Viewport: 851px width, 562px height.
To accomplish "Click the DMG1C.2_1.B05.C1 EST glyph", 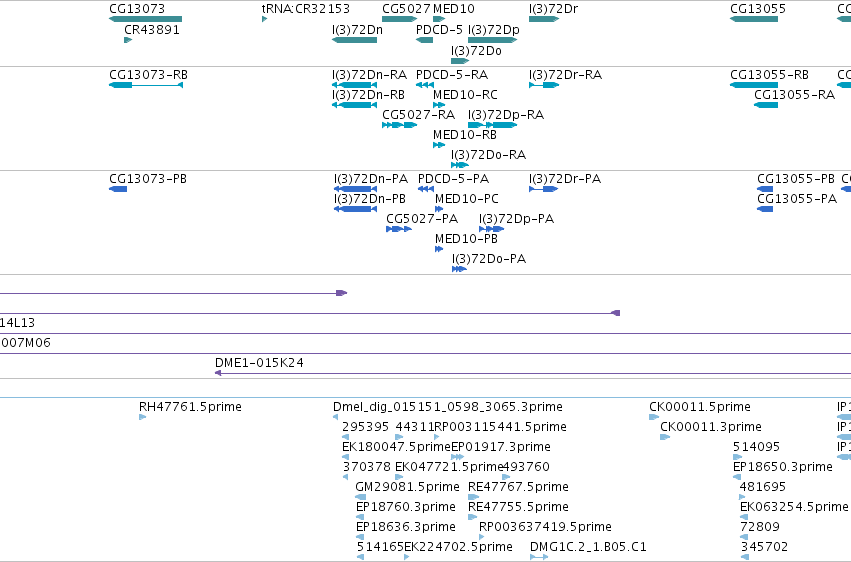I will (x=539, y=557).
